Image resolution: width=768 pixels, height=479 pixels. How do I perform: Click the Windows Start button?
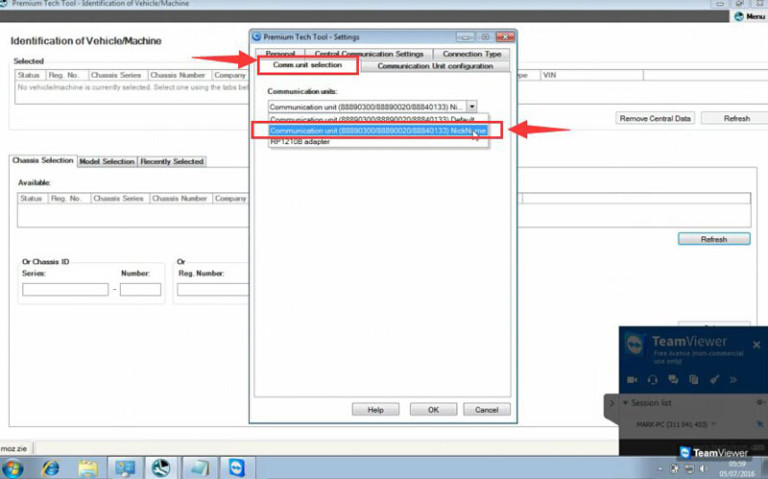(x=14, y=467)
